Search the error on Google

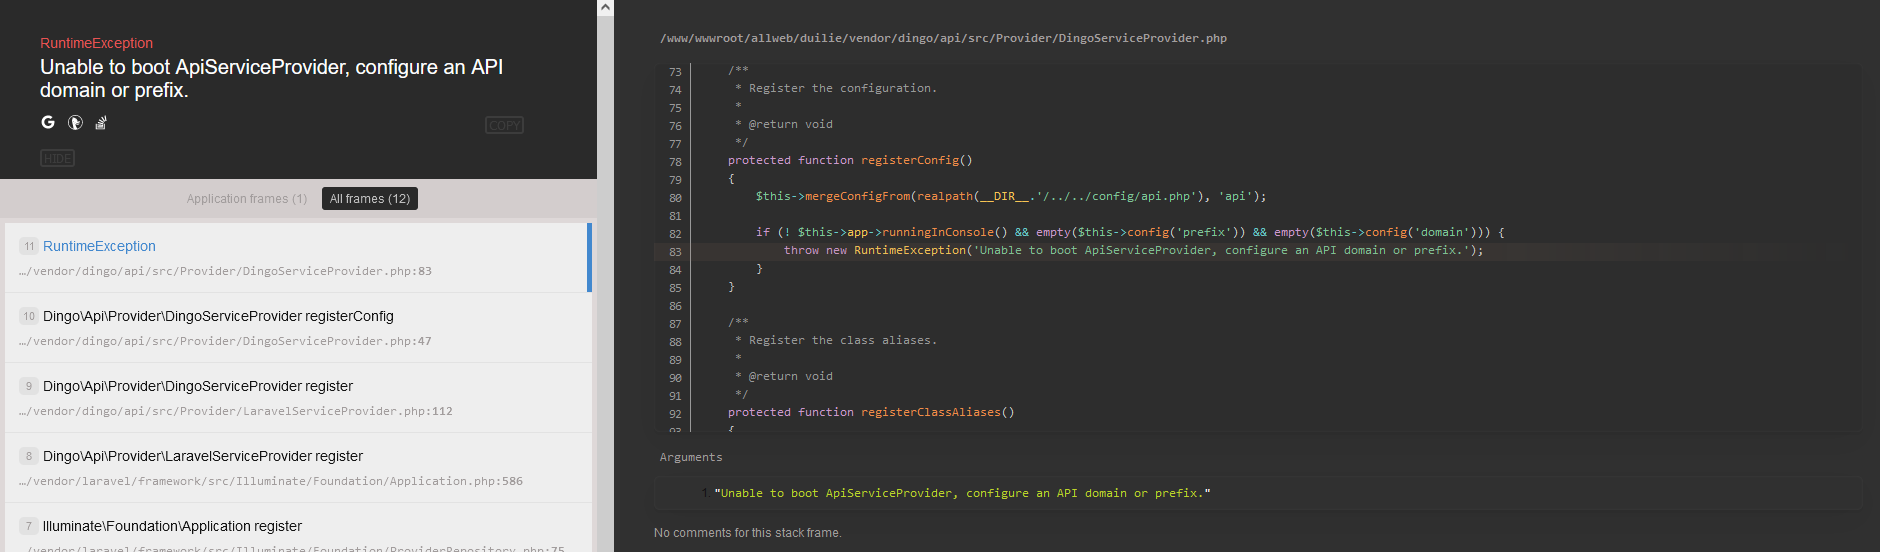coord(48,122)
